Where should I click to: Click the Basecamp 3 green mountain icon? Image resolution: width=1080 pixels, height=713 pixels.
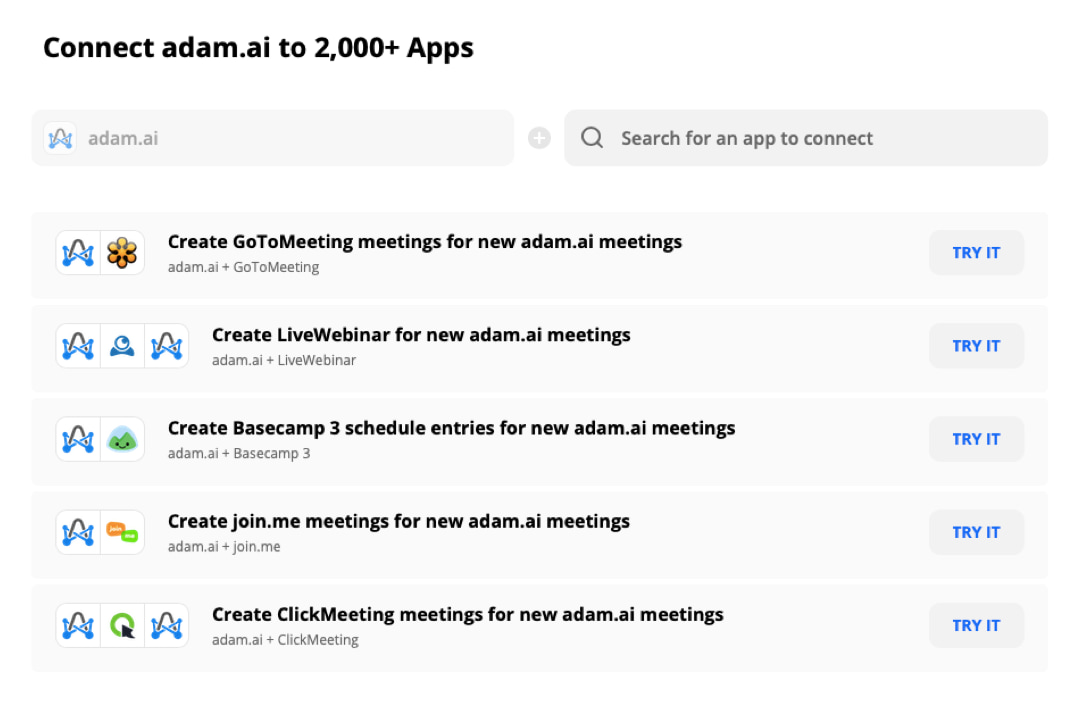(x=122, y=439)
